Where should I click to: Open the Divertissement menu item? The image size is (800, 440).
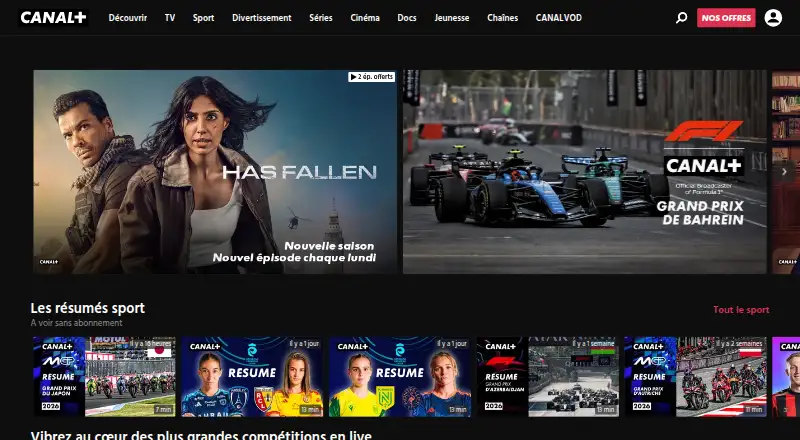point(262,18)
